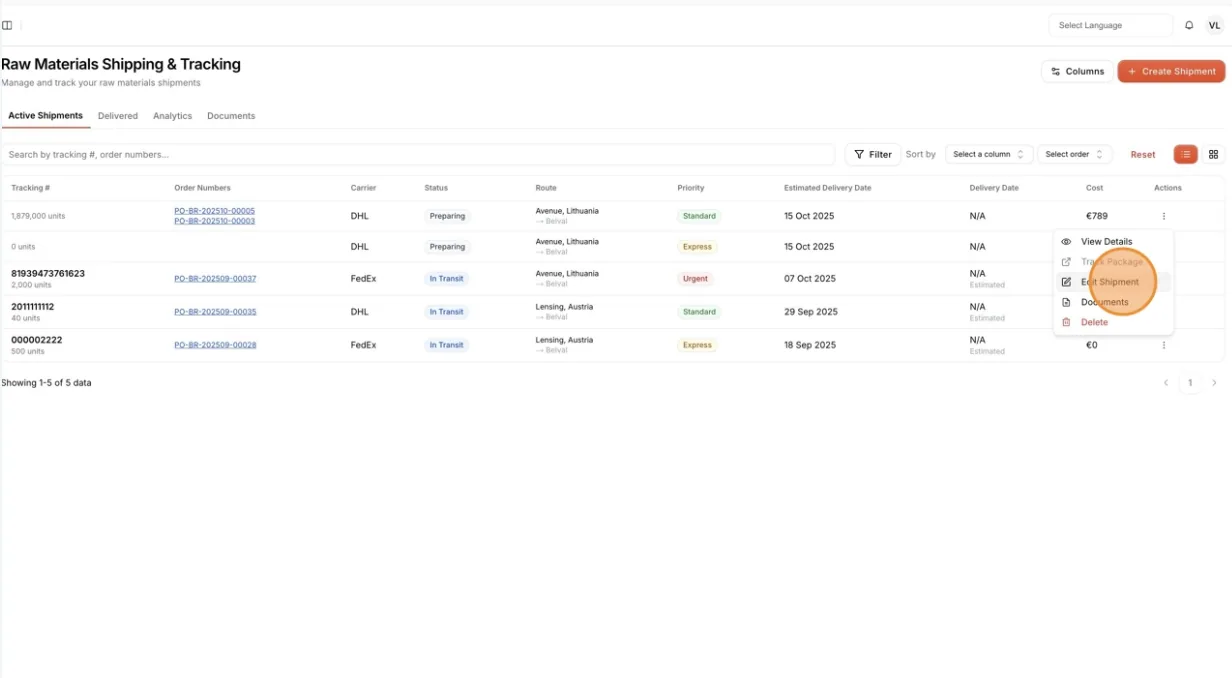Click the Create Shipment button
This screenshot has width=1232, height=678.
point(1171,71)
